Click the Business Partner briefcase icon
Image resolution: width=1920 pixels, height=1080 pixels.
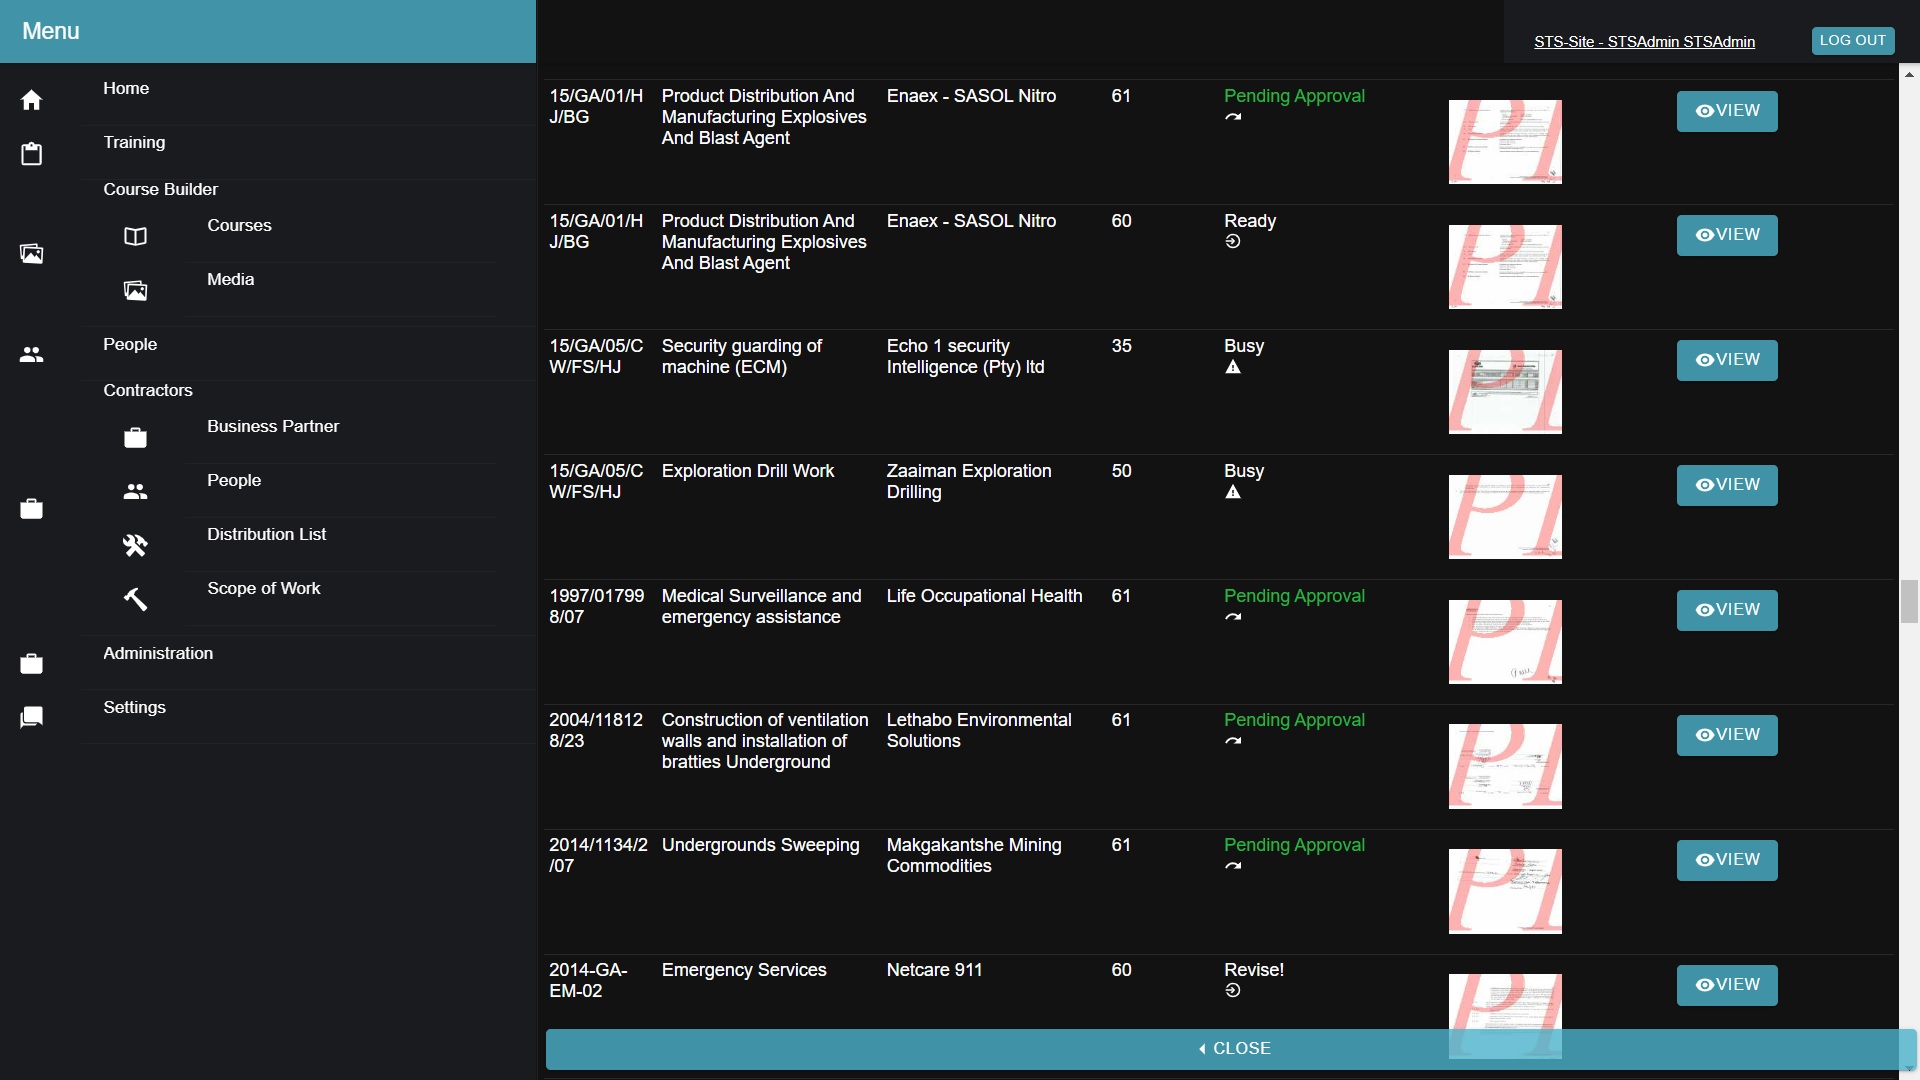coord(135,438)
